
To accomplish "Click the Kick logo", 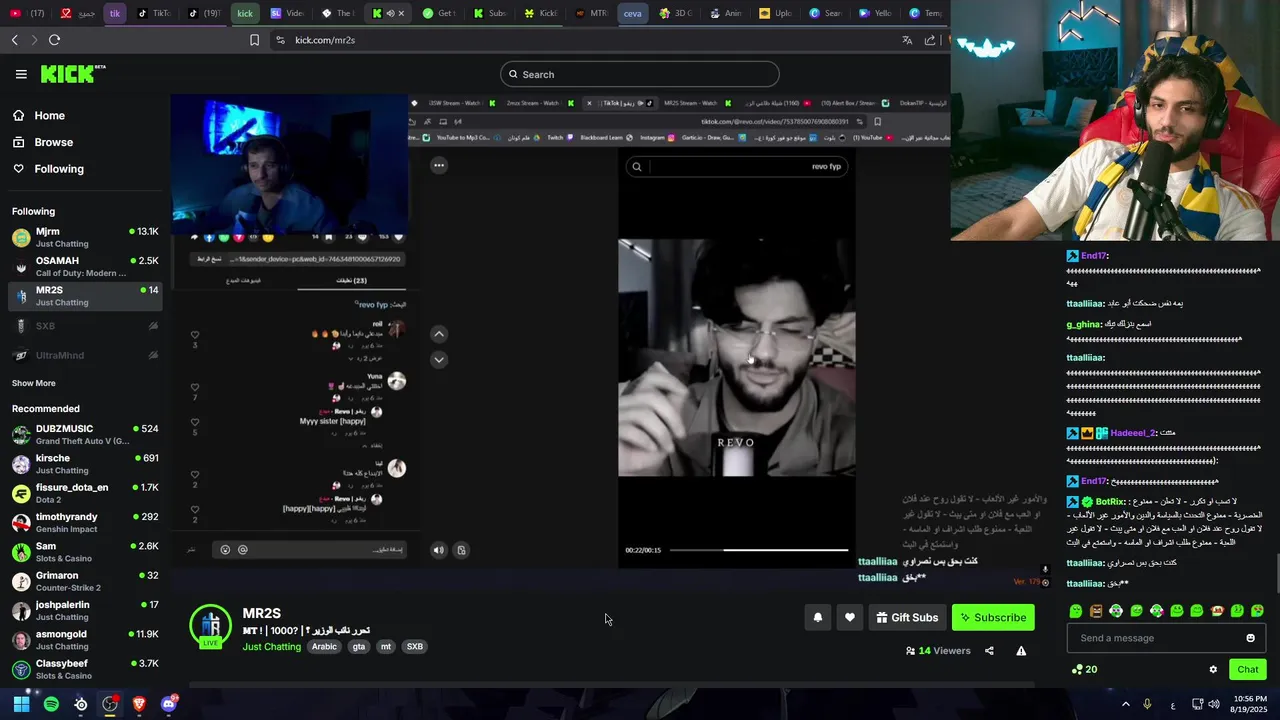I will tap(73, 74).
